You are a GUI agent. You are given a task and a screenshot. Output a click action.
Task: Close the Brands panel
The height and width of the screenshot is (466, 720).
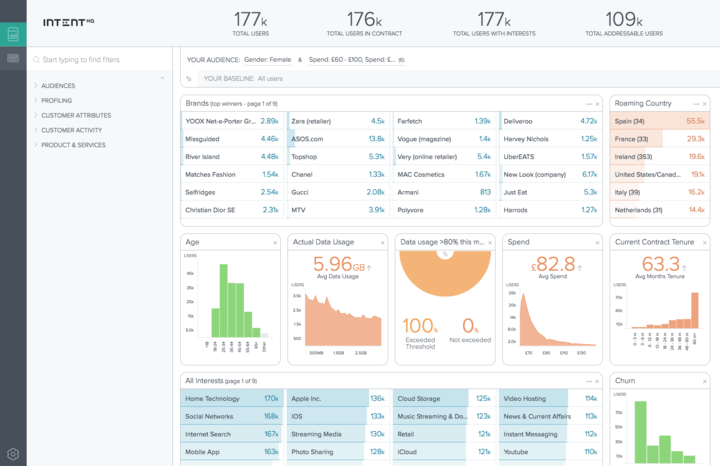tap(597, 104)
